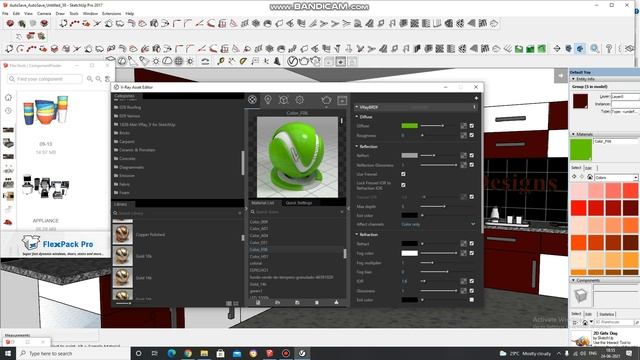Viewport: 640px width, 360px height.
Task: Click the save-material icon below material list
Action: pyautogui.click(x=297, y=302)
